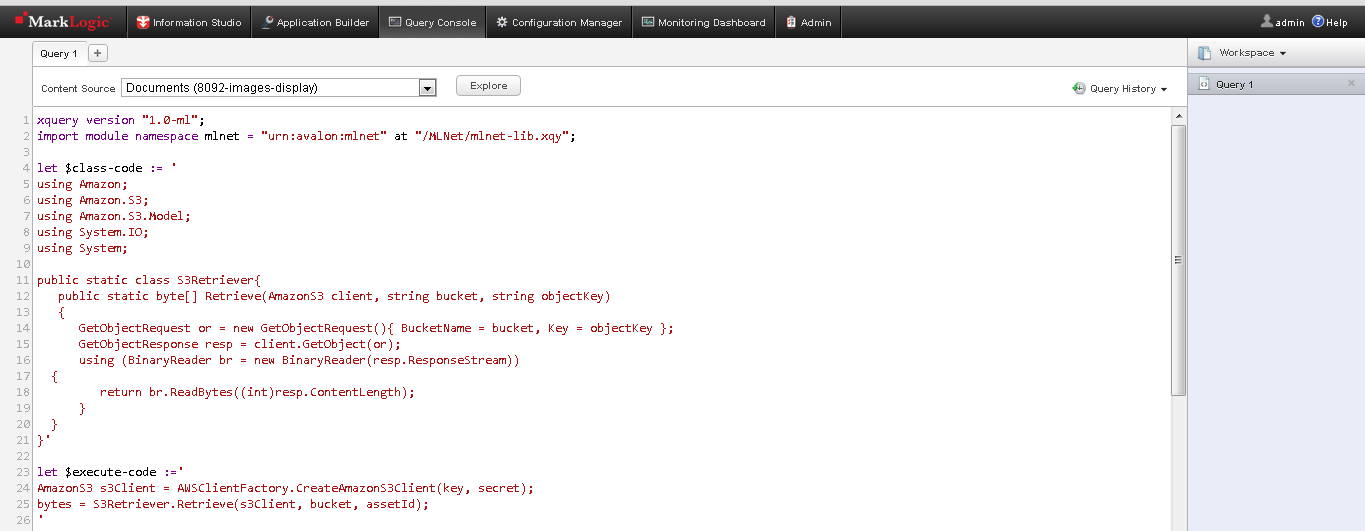Open the Help link
Screen dimensions: 1365x531
[1337, 22]
